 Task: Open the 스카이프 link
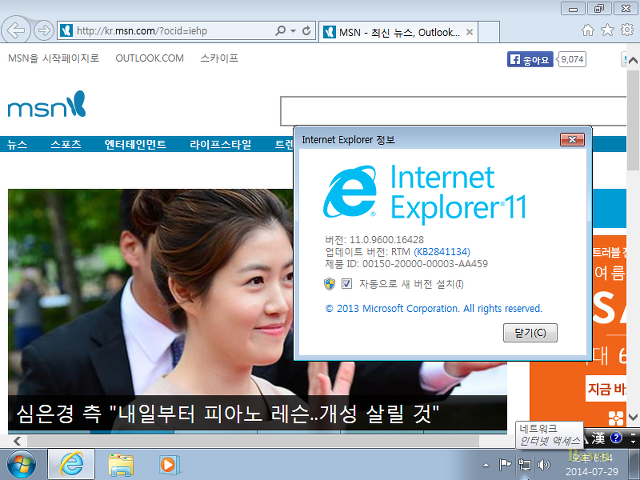[x=219, y=58]
